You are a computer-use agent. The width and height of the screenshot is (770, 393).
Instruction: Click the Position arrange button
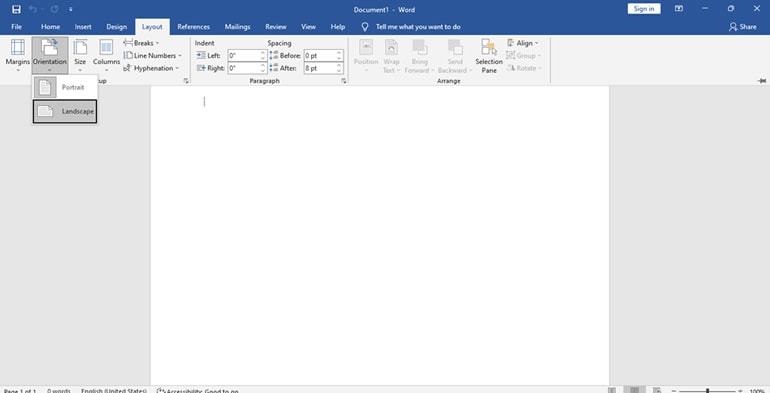click(366, 56)
